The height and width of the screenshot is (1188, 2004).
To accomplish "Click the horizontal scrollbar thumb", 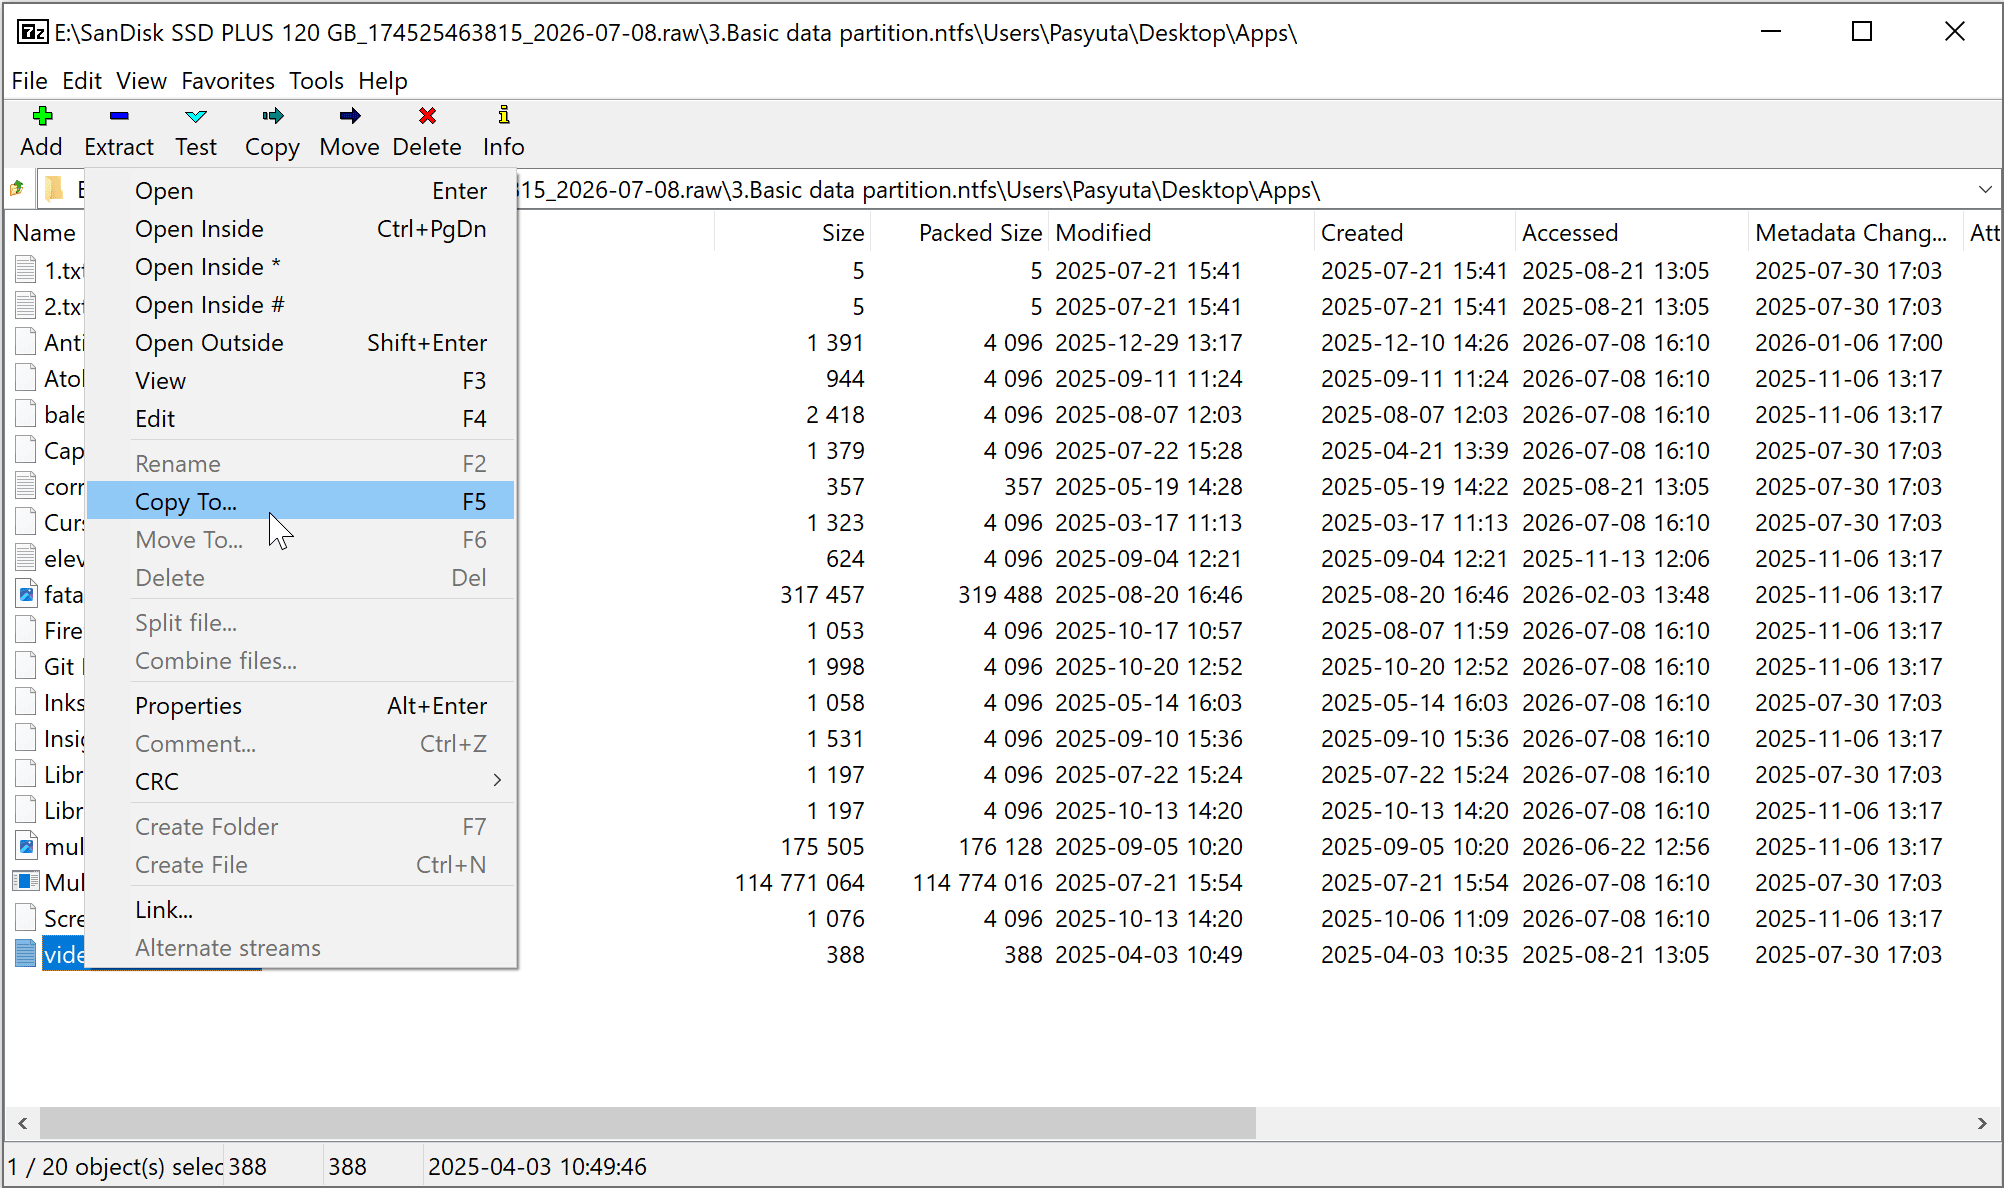I will tap(647, 1122).
